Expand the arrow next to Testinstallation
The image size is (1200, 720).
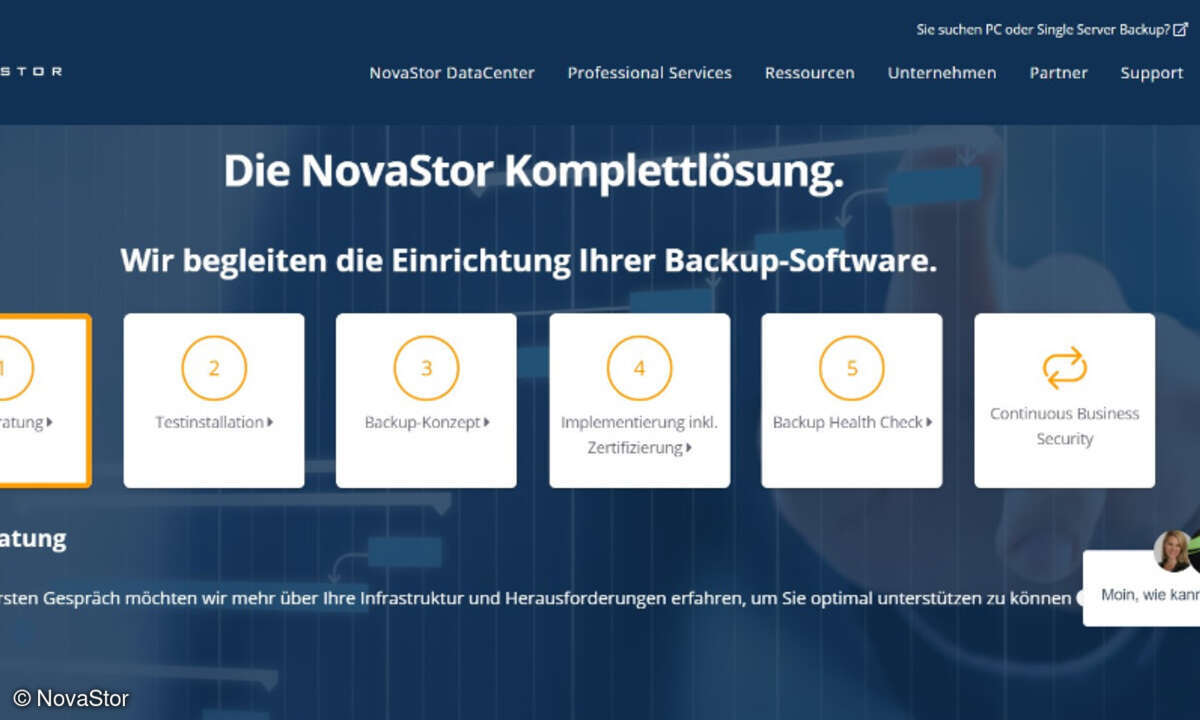point(270,422)
